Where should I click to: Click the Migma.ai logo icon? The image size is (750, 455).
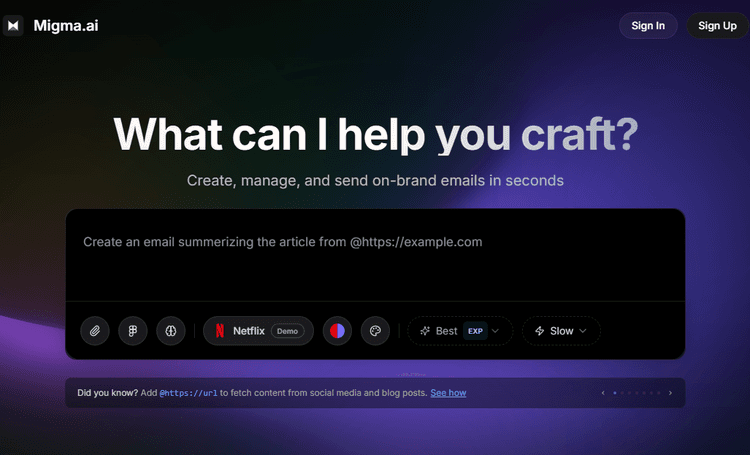(14, 25)
